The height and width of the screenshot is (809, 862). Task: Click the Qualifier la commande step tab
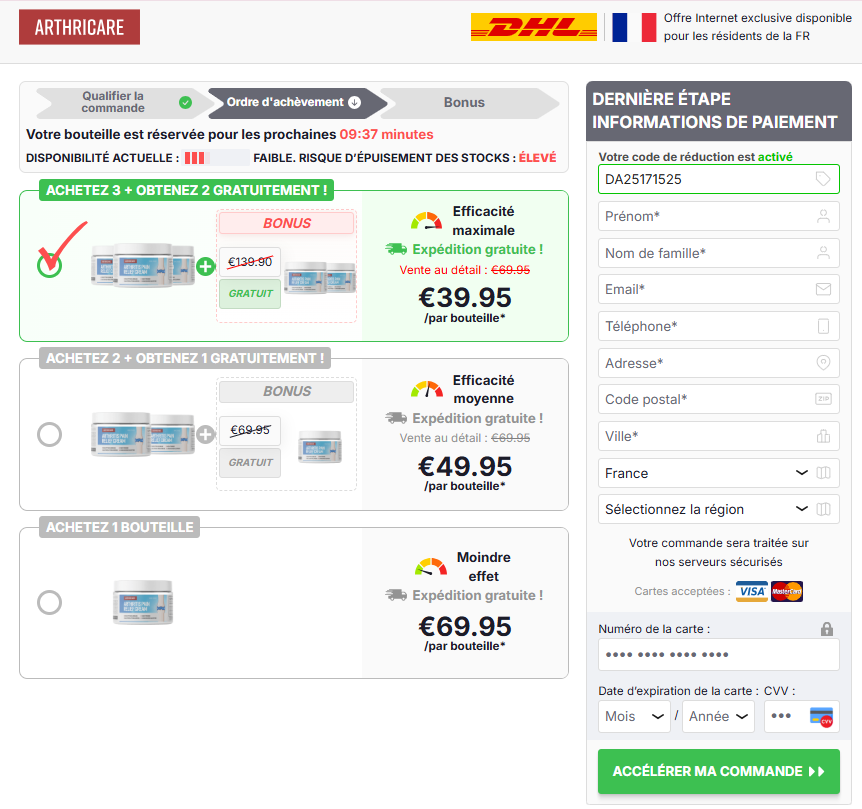click(x=122, y=102)
